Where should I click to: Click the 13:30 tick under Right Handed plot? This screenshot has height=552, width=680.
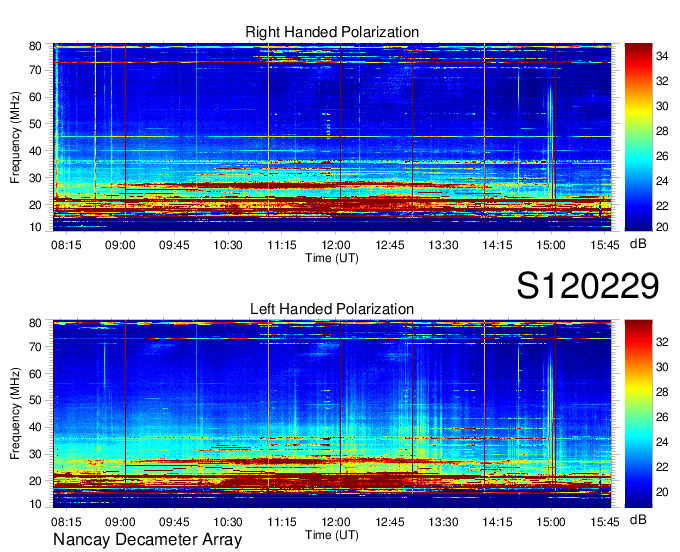coord(443,245)
